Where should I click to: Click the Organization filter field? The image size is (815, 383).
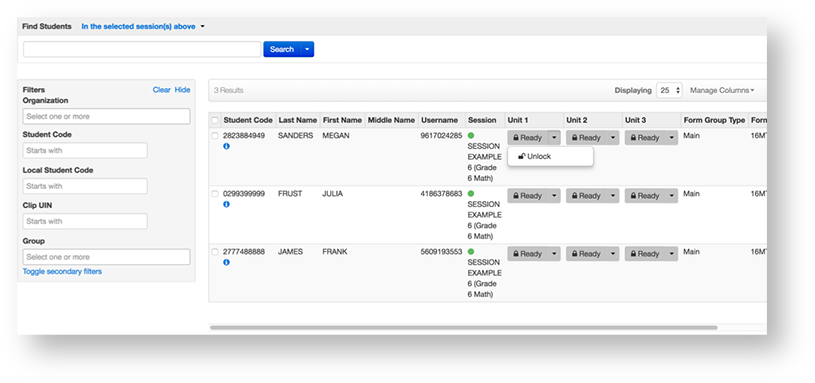(107, 116)
